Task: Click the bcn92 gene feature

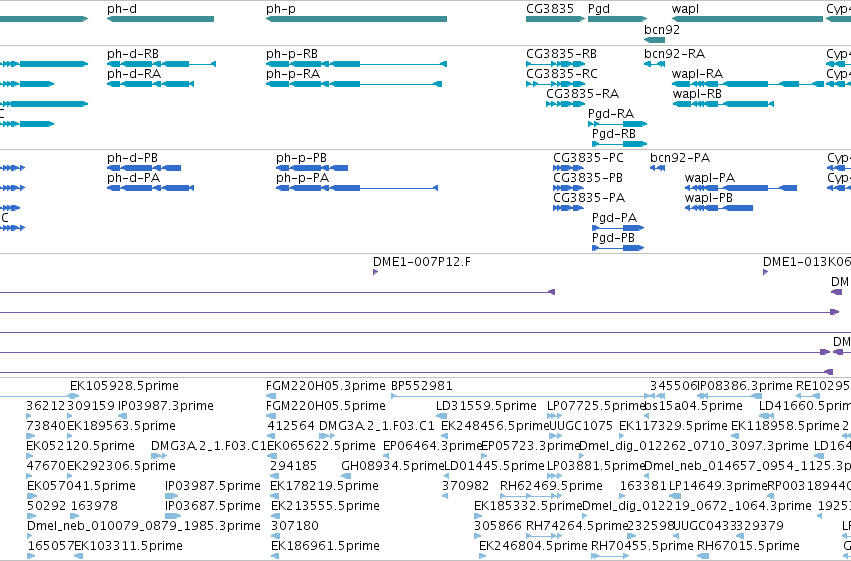Action: (655, 40)
